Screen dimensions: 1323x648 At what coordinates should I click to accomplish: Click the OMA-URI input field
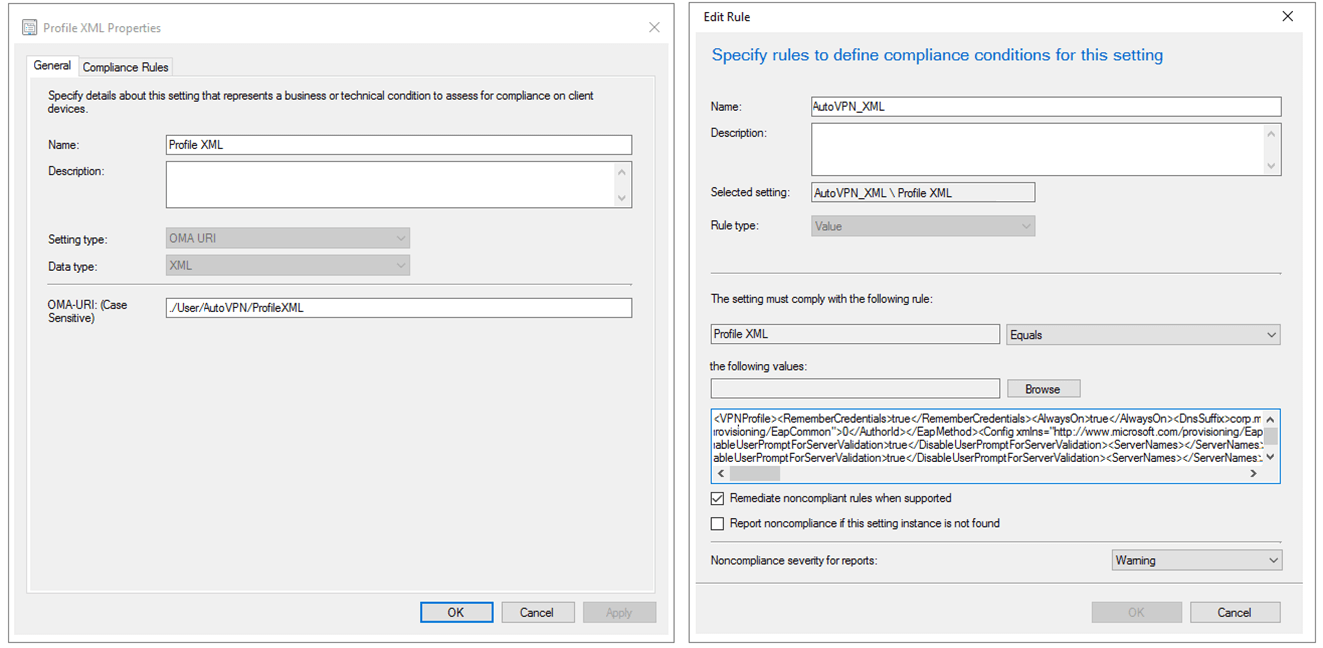coord(398,307)
